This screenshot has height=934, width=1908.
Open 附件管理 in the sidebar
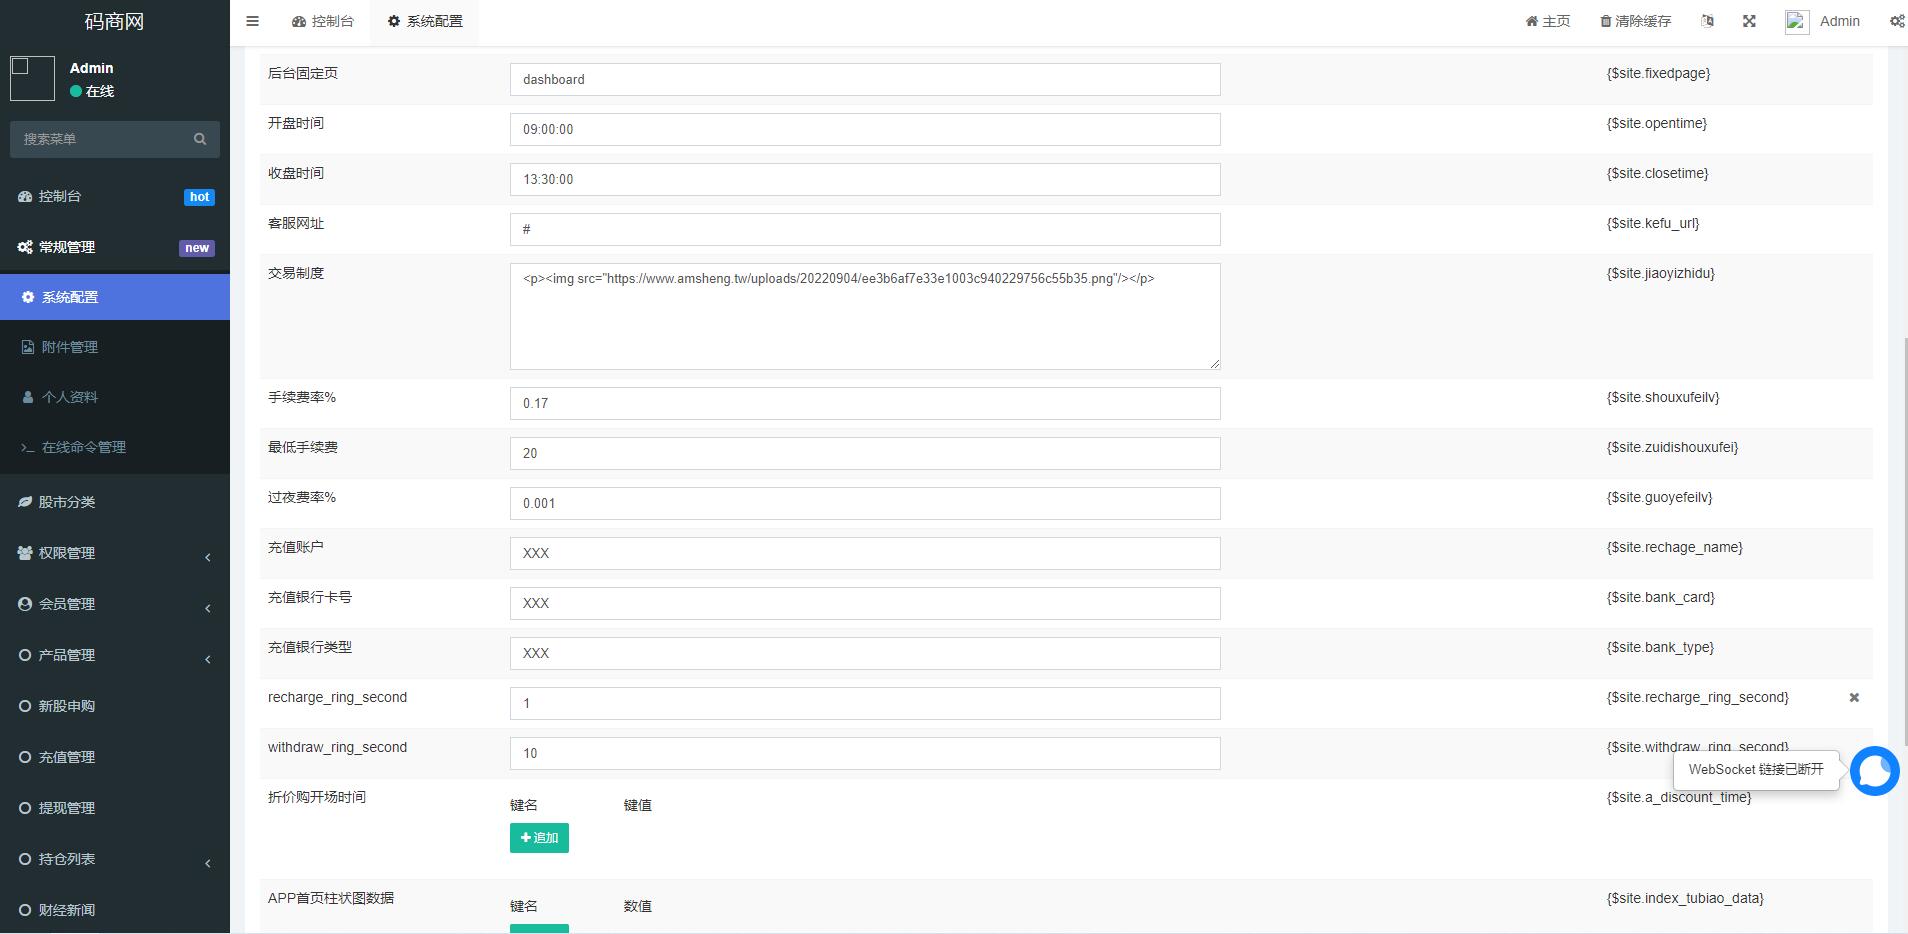[x=70, y=347]
